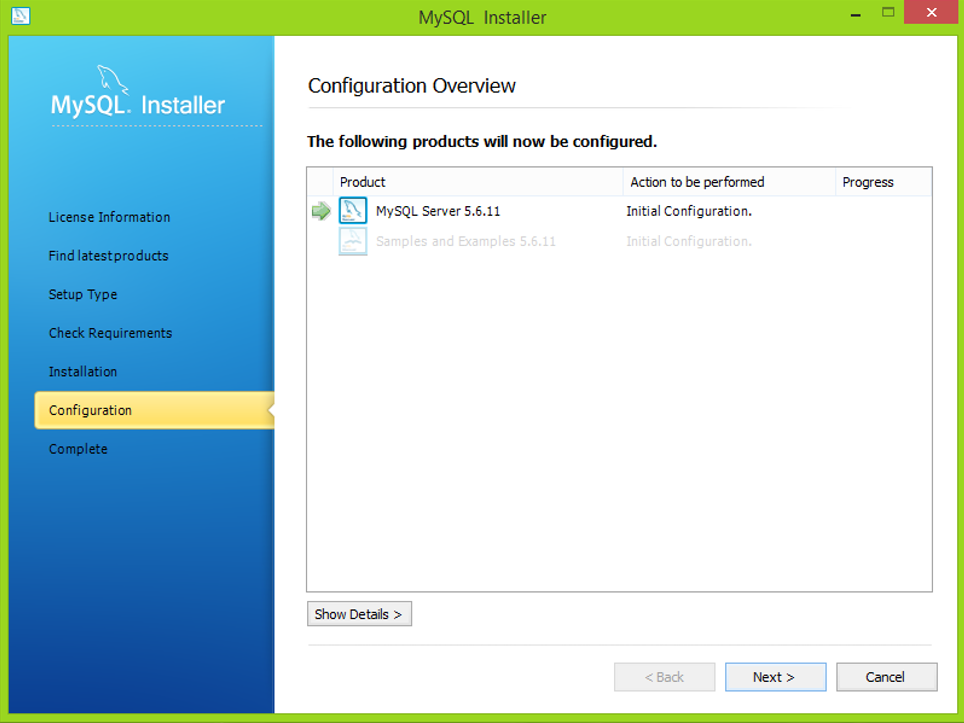Minimize the MySQL Installer window

coord(855,14)
